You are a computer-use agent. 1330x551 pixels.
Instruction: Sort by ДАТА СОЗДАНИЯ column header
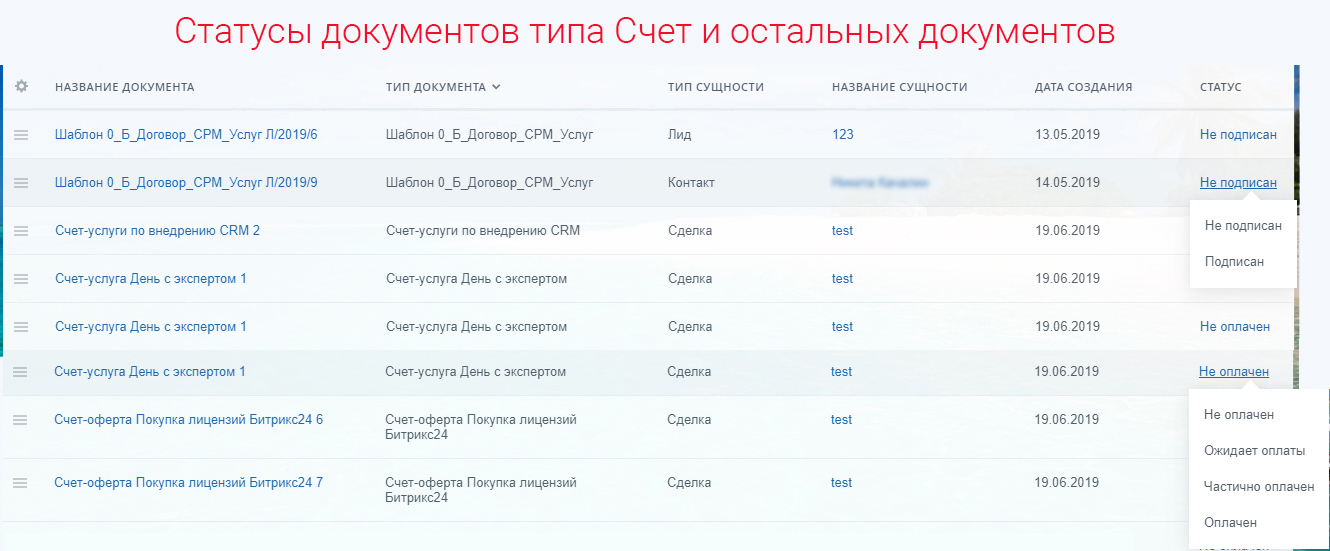pyautogui.click(x=1083, y=87)
